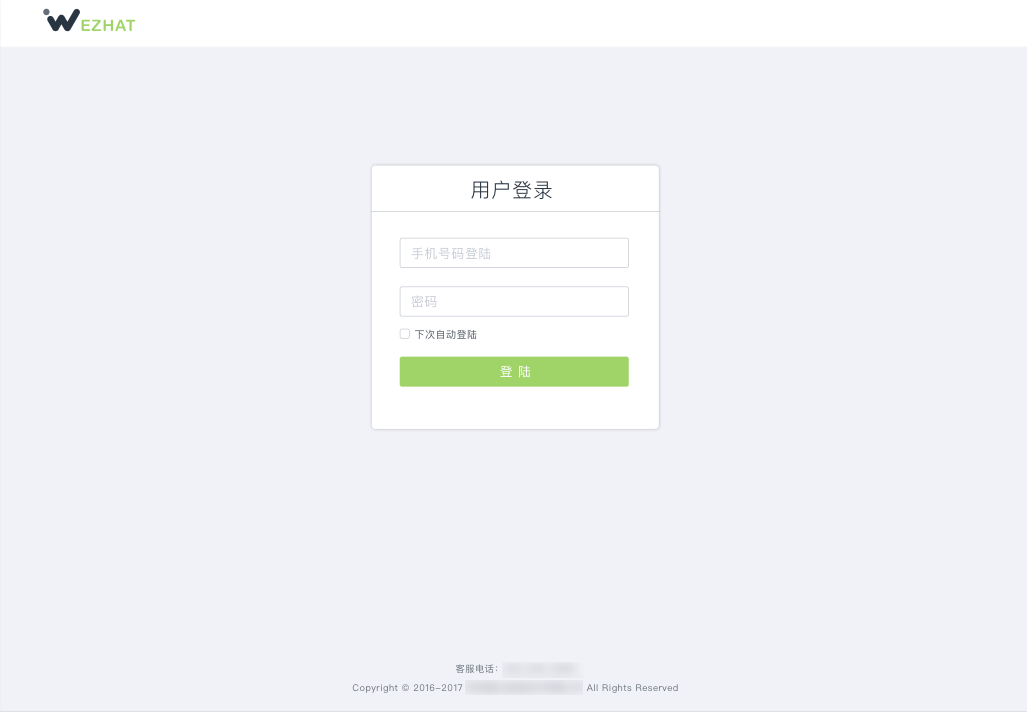The image size is (1027, 712).
Task: Click the small dot on Wezhat logo
Action: tap(46, 12)
